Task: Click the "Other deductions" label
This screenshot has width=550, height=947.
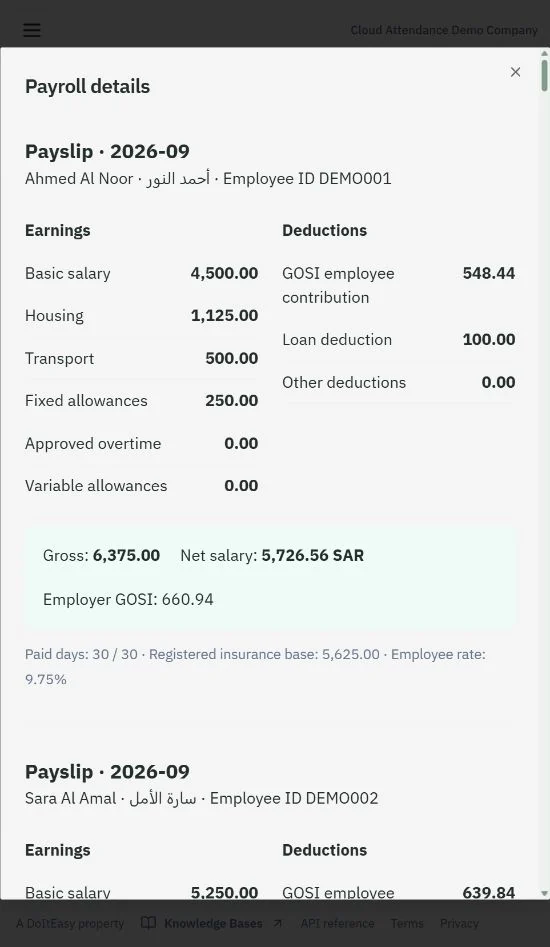Action: (x=344, y=382)
